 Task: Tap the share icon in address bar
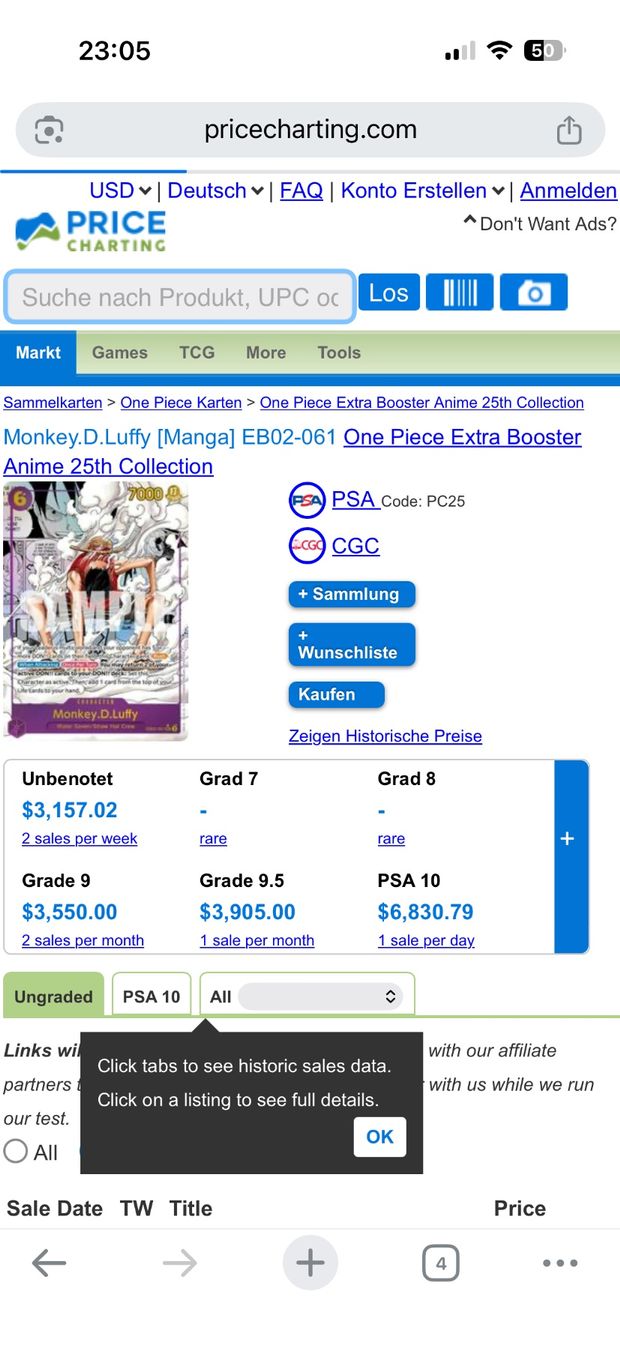pos(569,130)
